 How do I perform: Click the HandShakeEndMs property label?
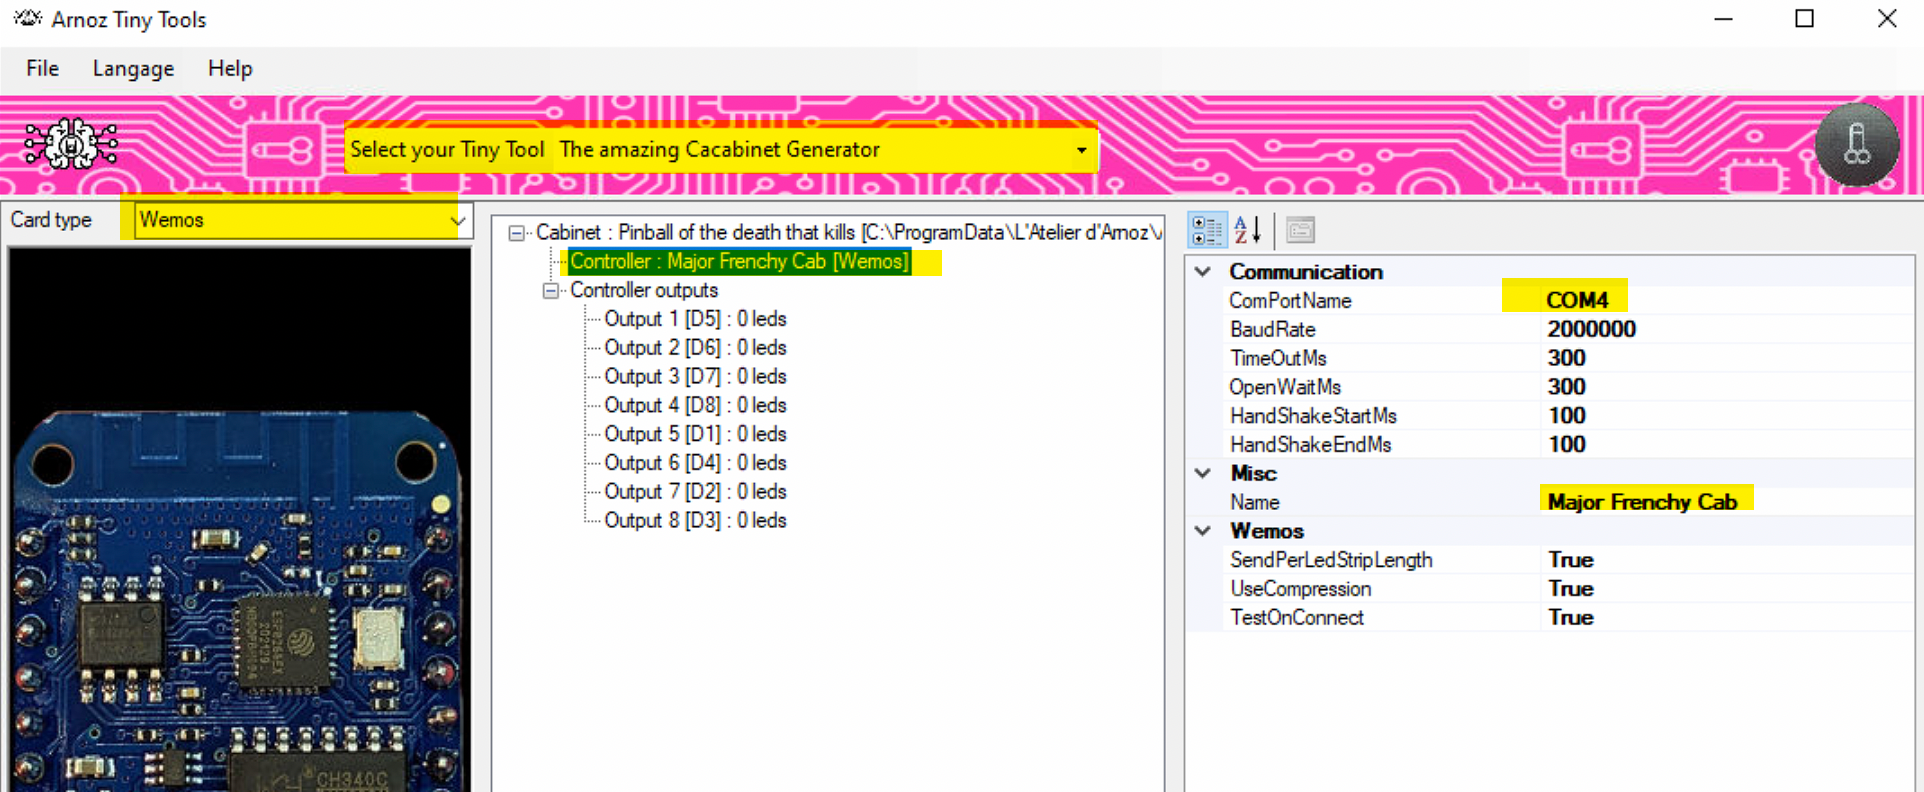pyautogui.click(x=1310, y=445)
